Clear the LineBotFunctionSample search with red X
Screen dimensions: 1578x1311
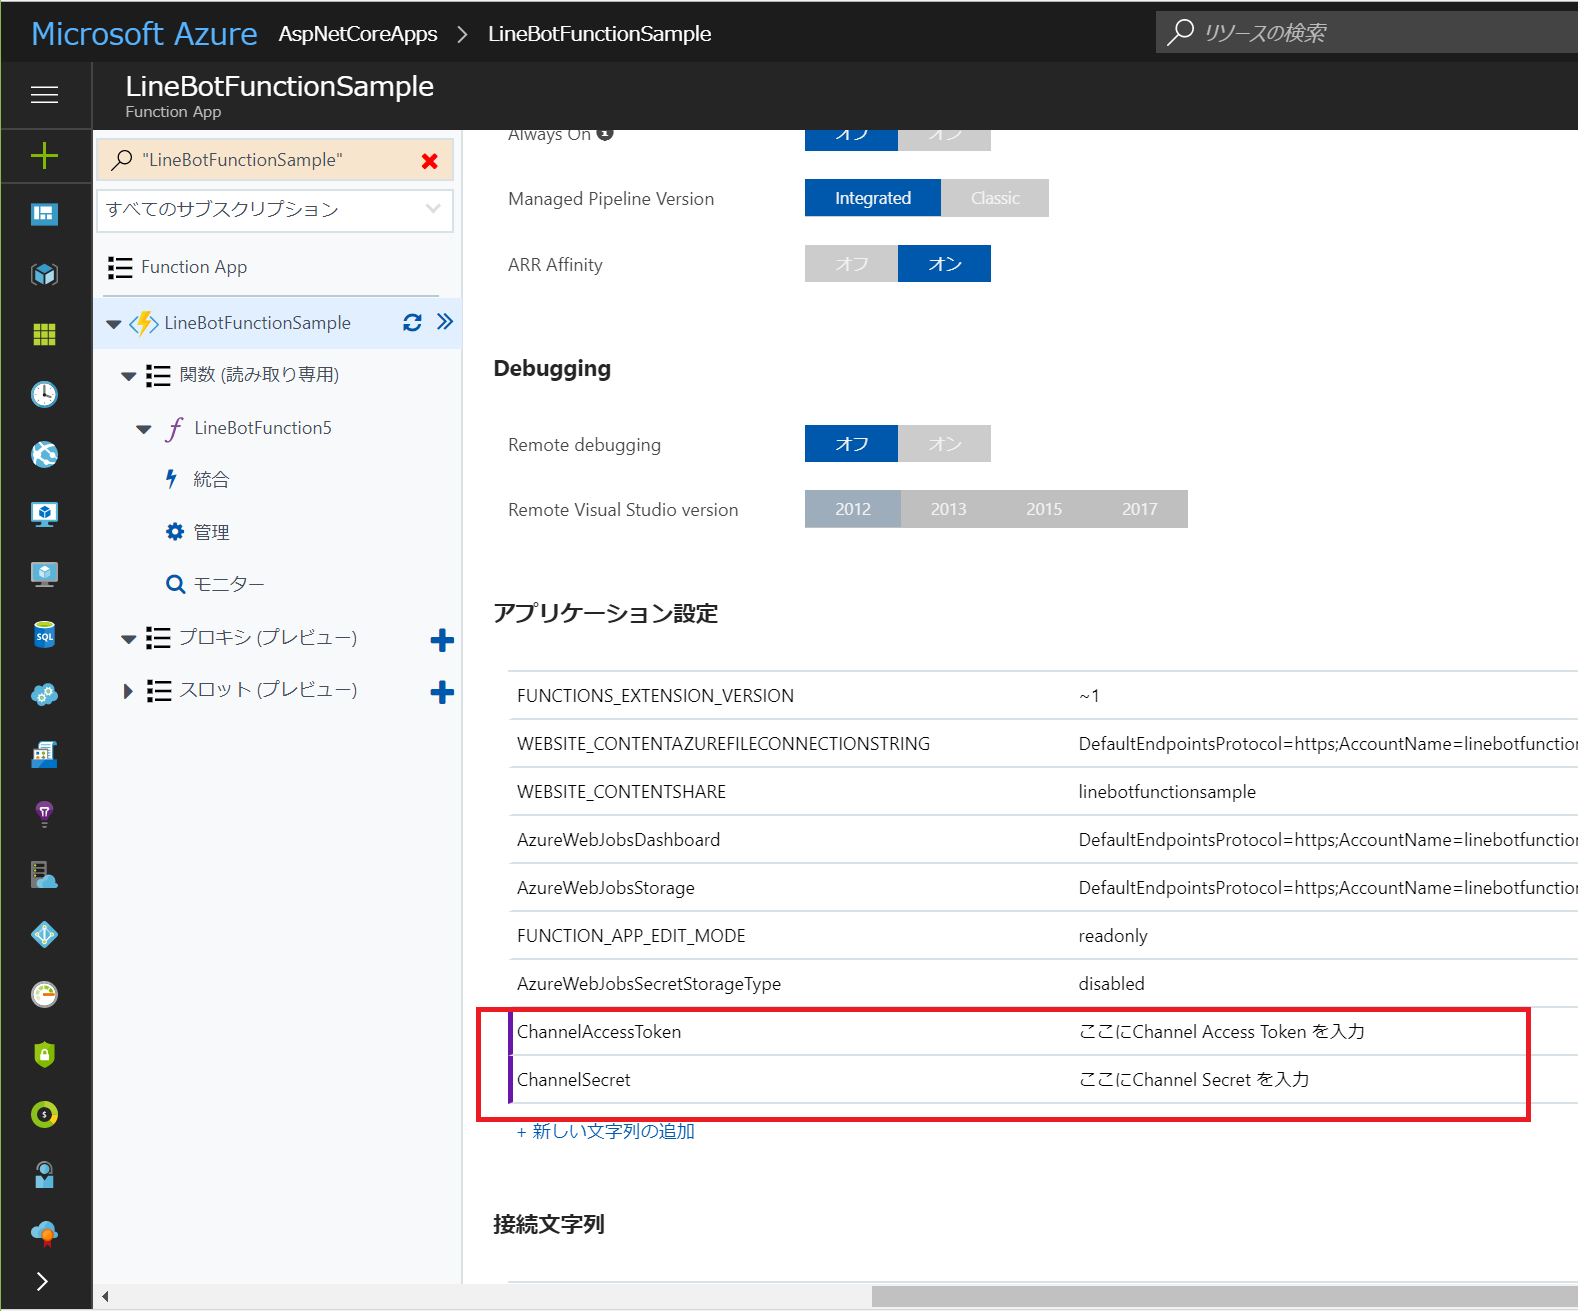[430, 161]
